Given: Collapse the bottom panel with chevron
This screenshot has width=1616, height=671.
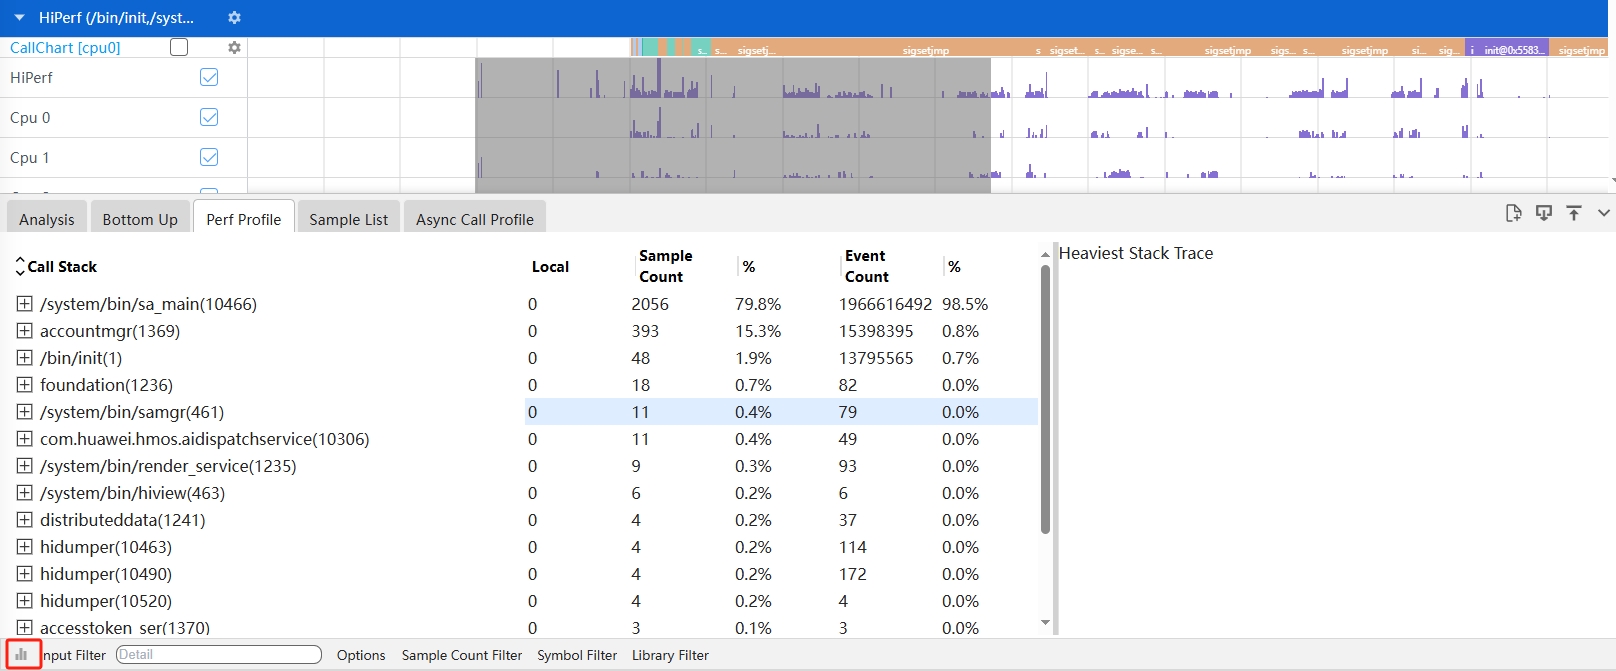Looking at the screenshot, I should (x=1604, y=213).
